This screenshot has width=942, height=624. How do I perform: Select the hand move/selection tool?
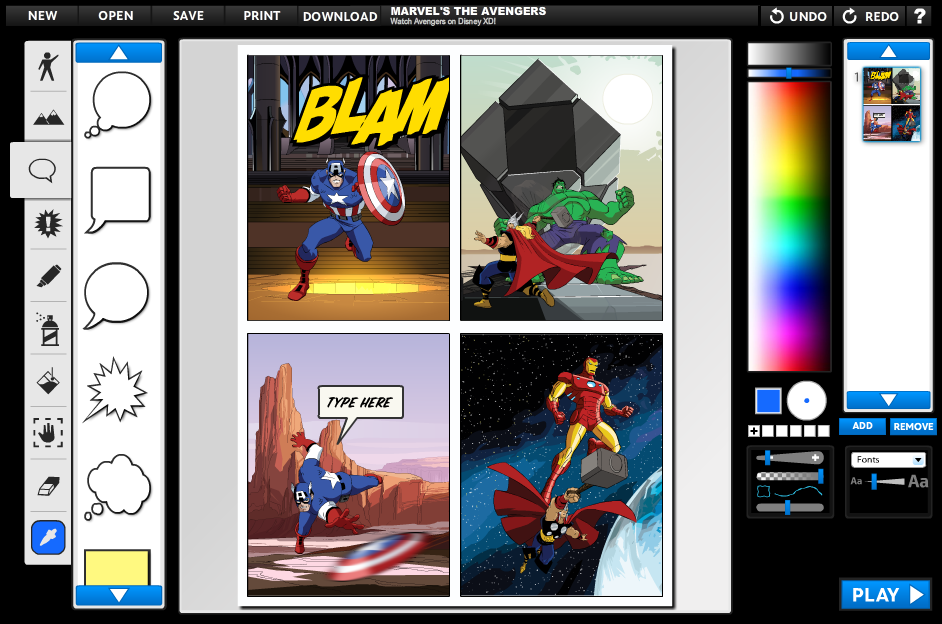point(48,432)
